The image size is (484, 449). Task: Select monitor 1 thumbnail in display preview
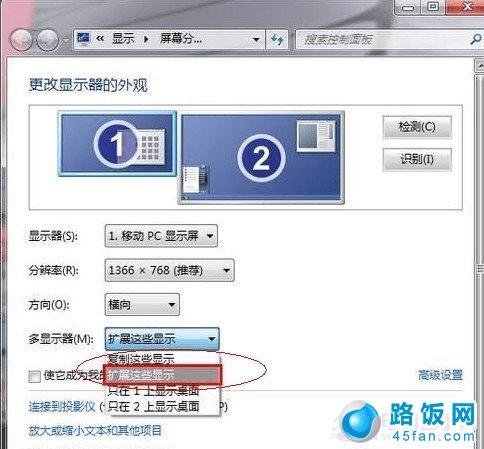point(117,143)
